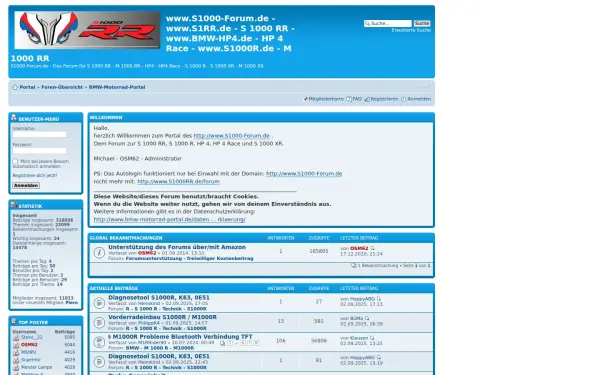Click the FAQ question-mark icon
The image size is (600, 375).
[349, 99]
